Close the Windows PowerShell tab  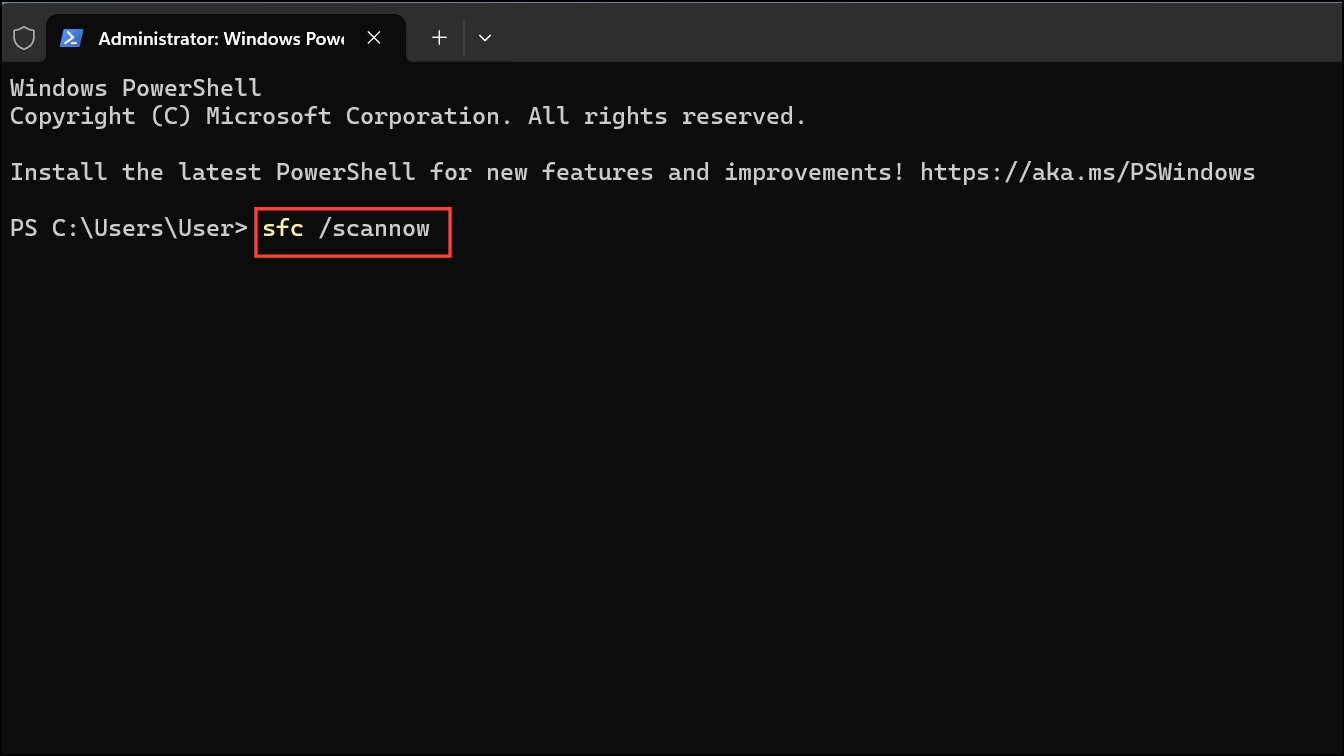374,38
